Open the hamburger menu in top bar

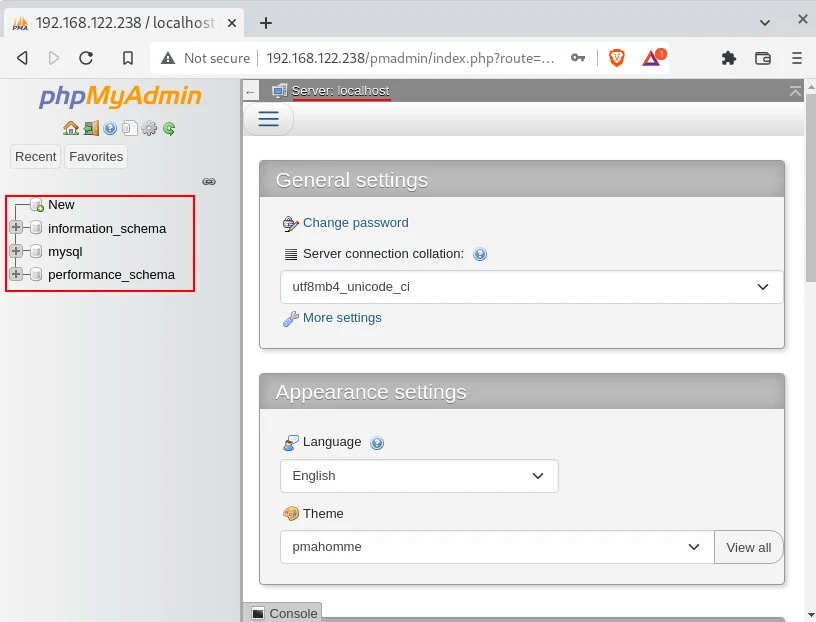click(x=269, y=119)
